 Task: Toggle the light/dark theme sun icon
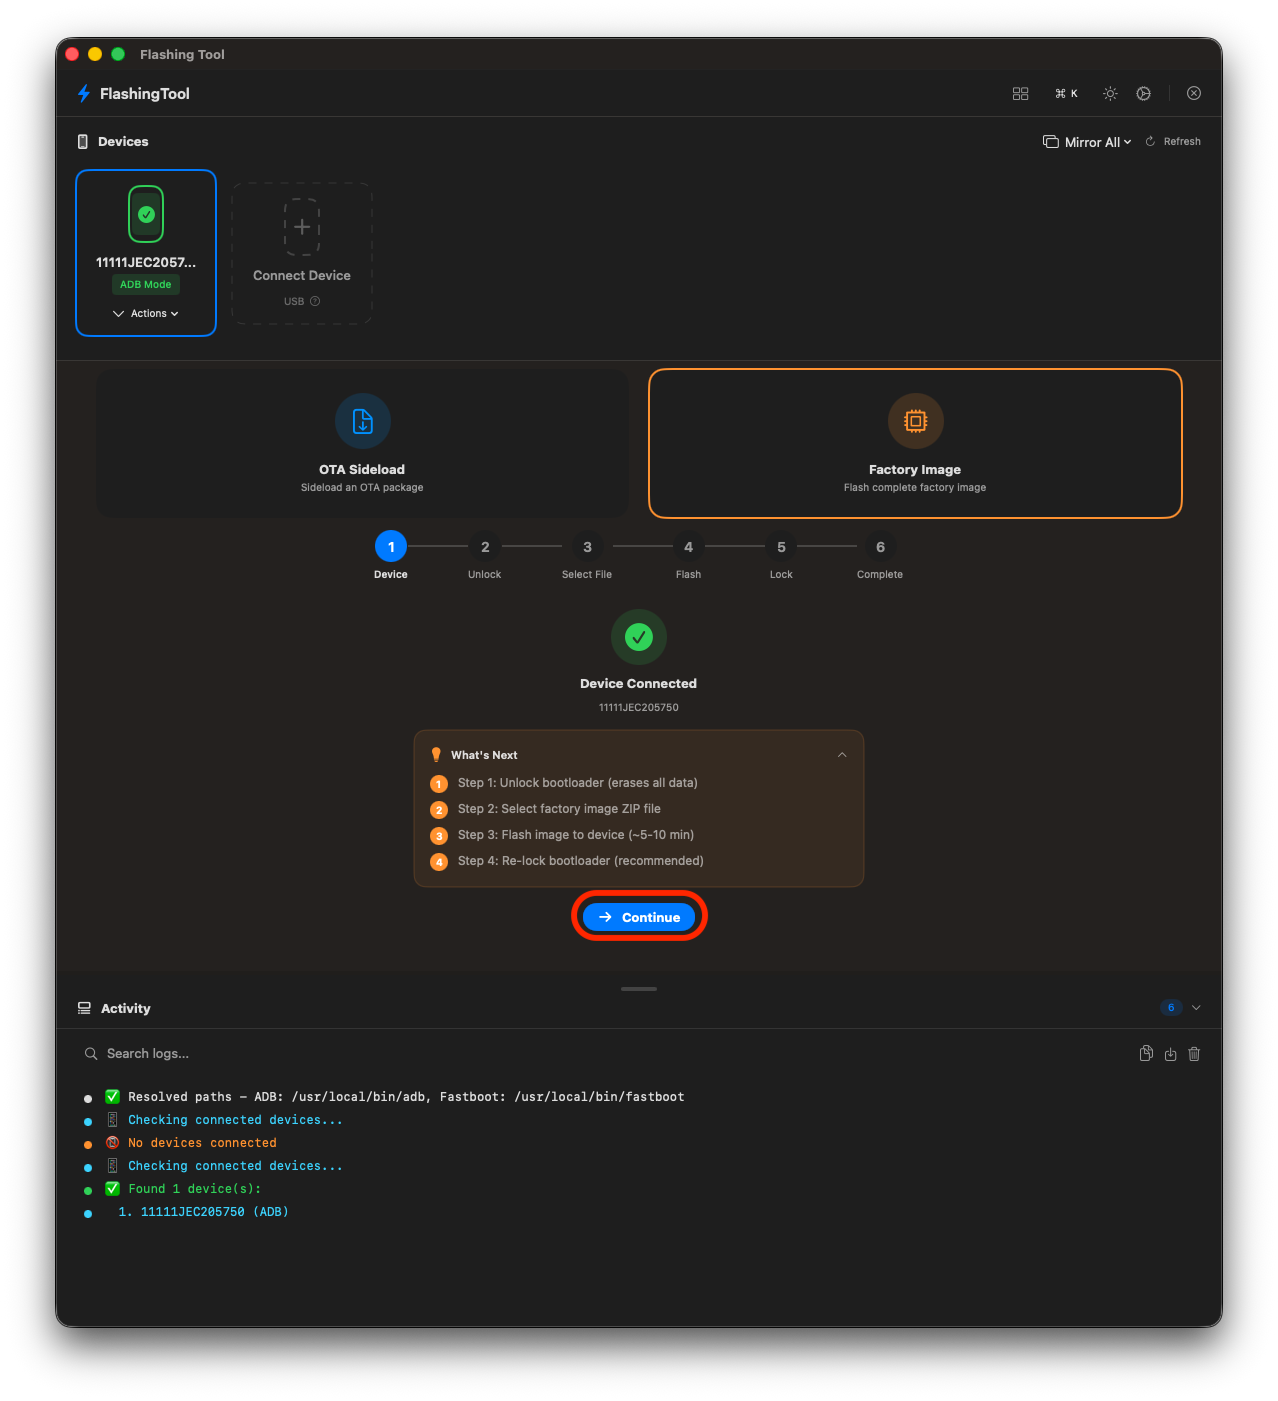tap(1110, 93)
